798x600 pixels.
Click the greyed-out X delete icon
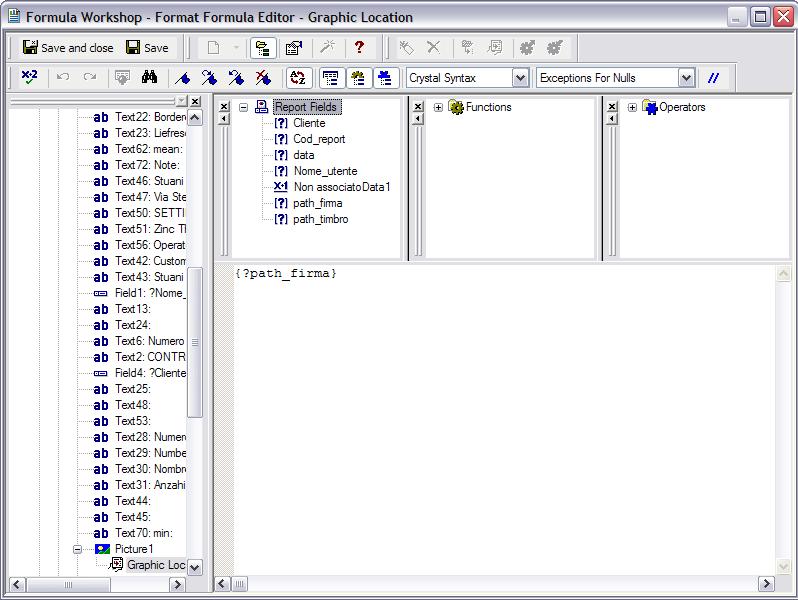coord(433,47)
